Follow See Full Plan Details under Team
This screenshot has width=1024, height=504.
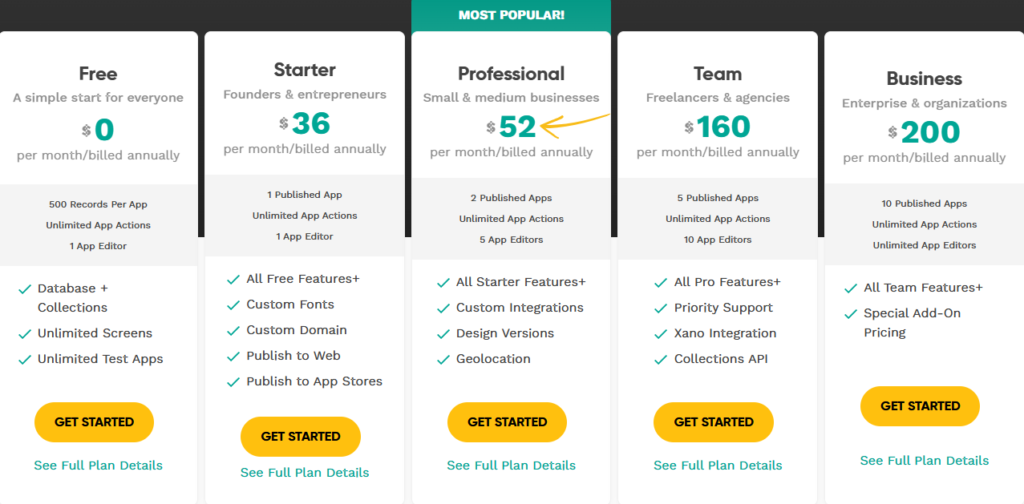(x=718, y=465)
